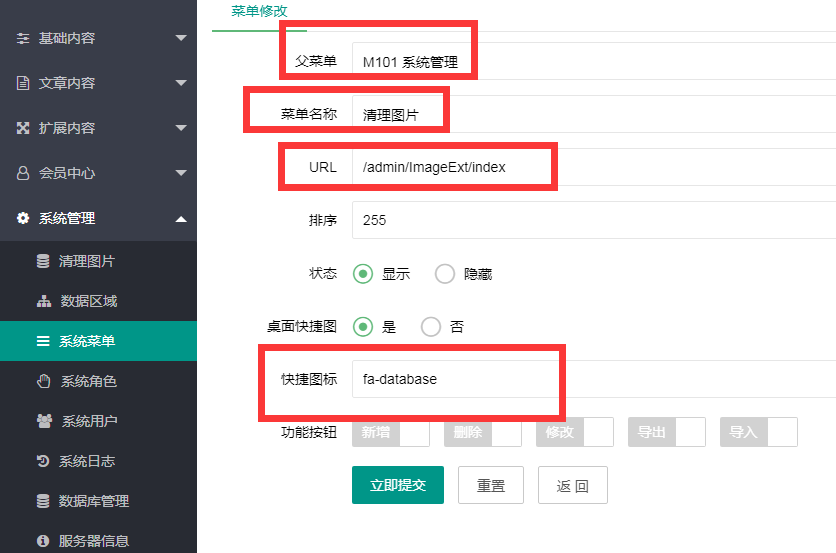Switch to the 菜单修改 tab

(x=259, y=11)
